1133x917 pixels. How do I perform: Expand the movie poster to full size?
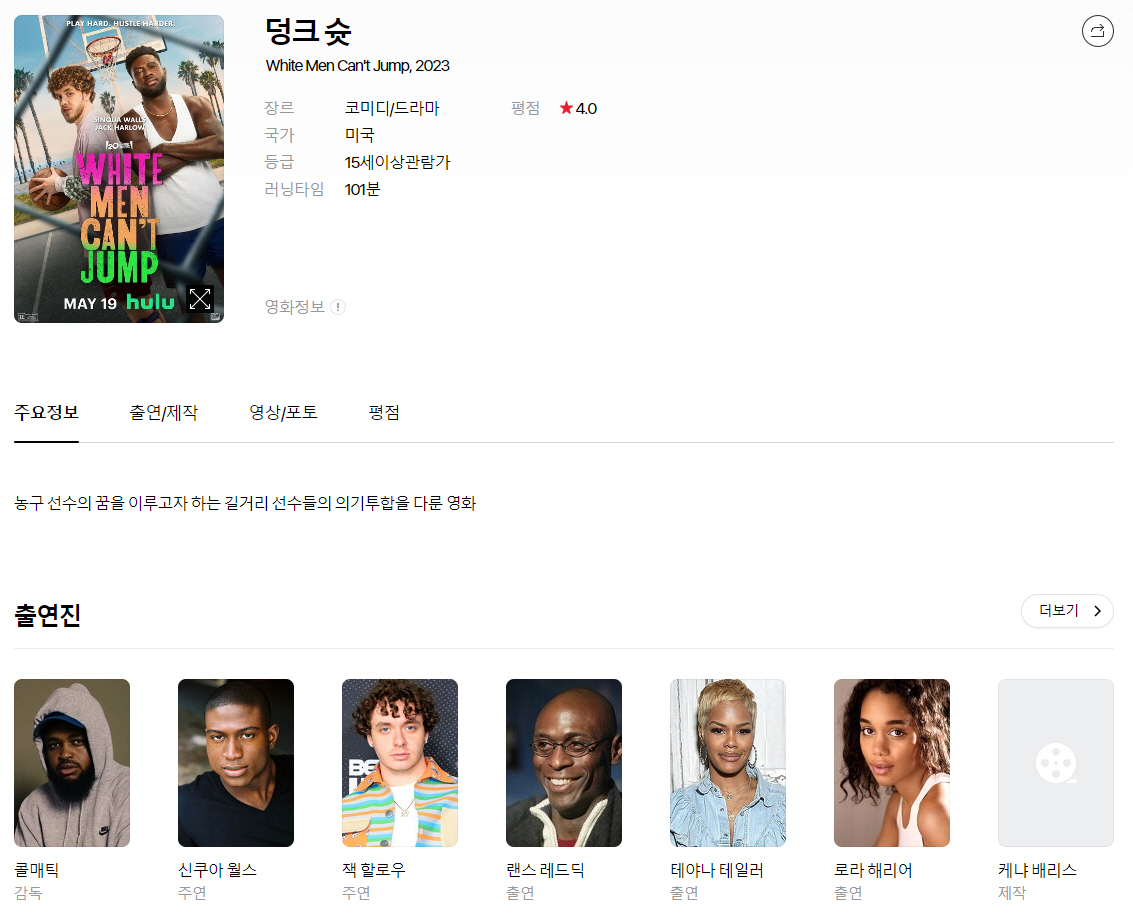200,298
